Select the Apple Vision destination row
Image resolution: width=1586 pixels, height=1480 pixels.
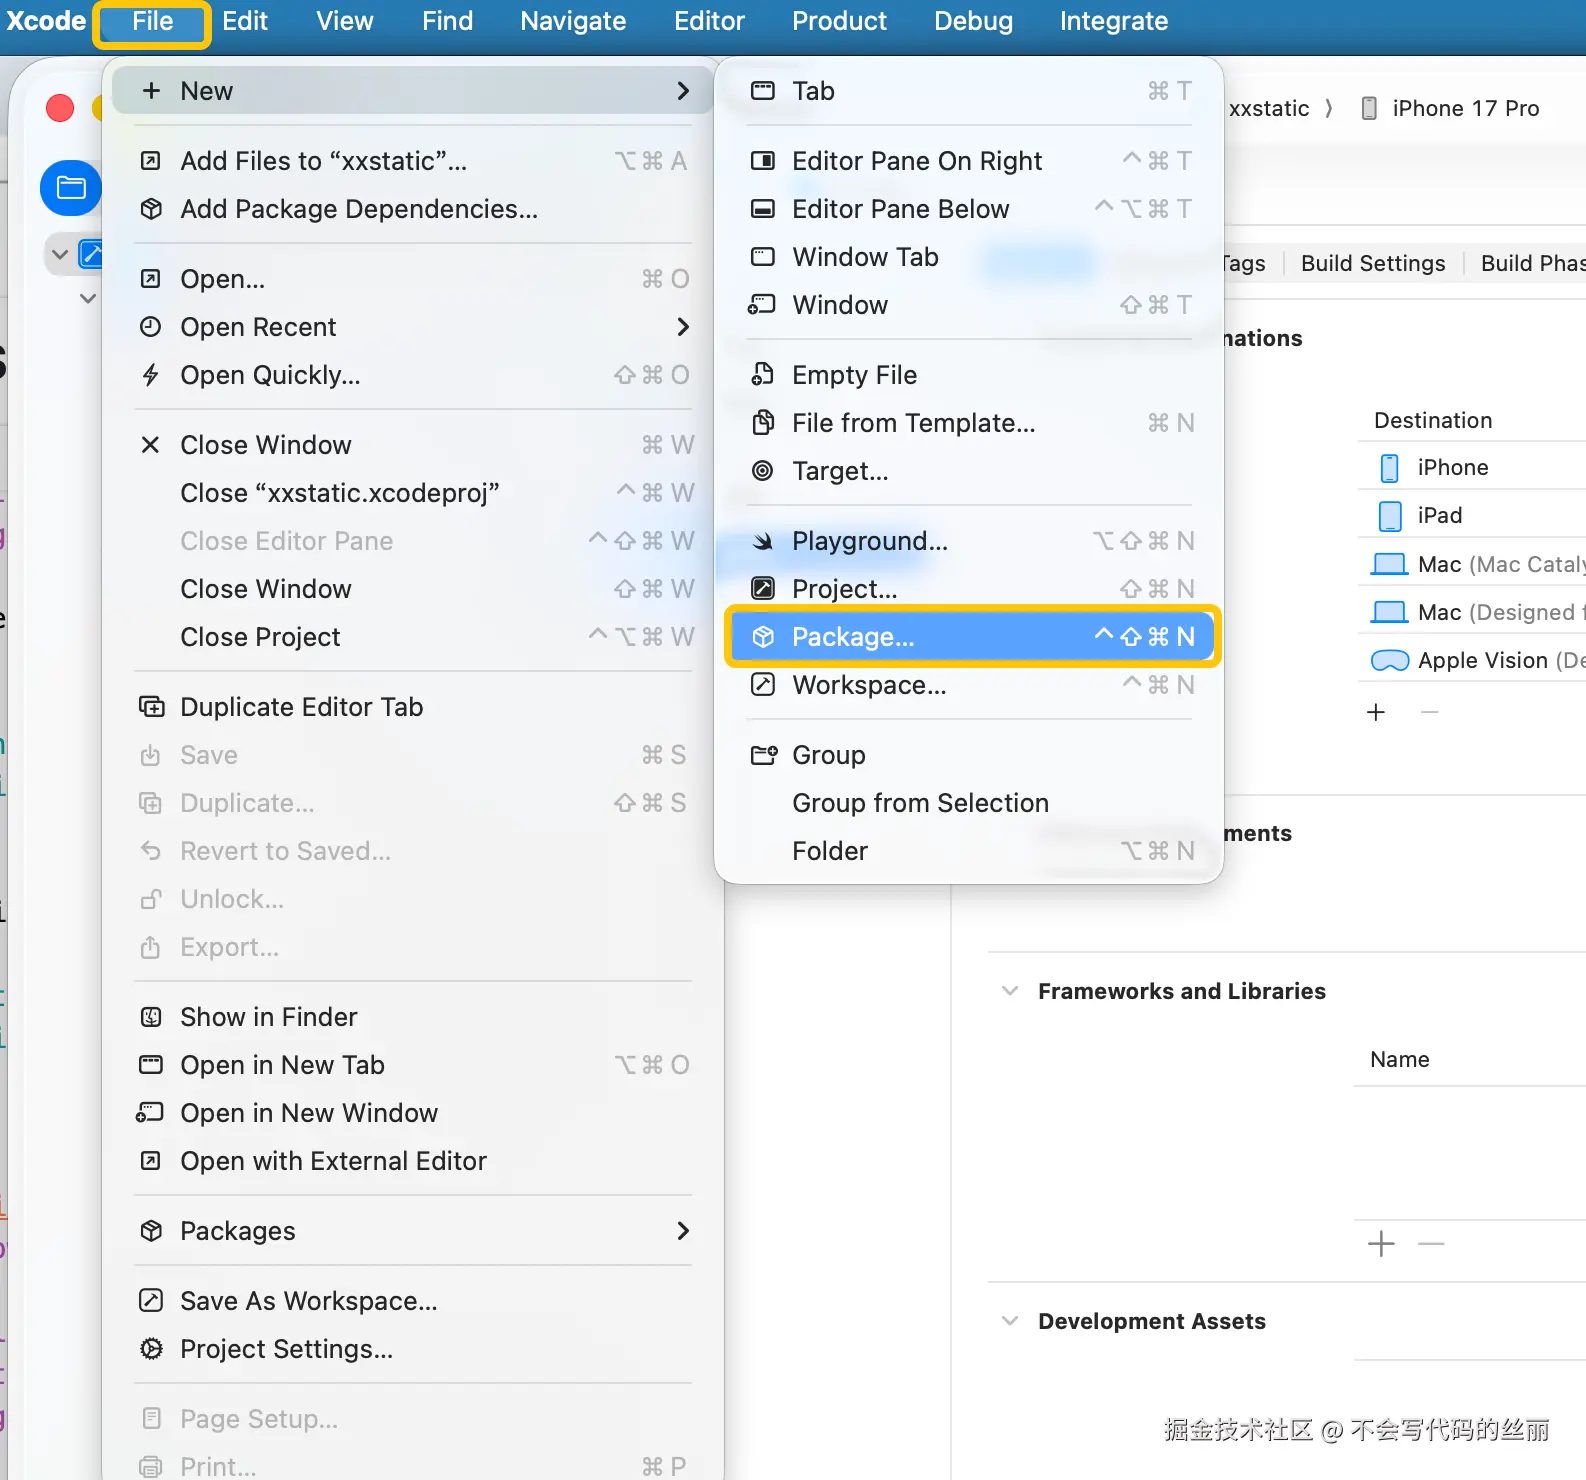coord(1472,660)
